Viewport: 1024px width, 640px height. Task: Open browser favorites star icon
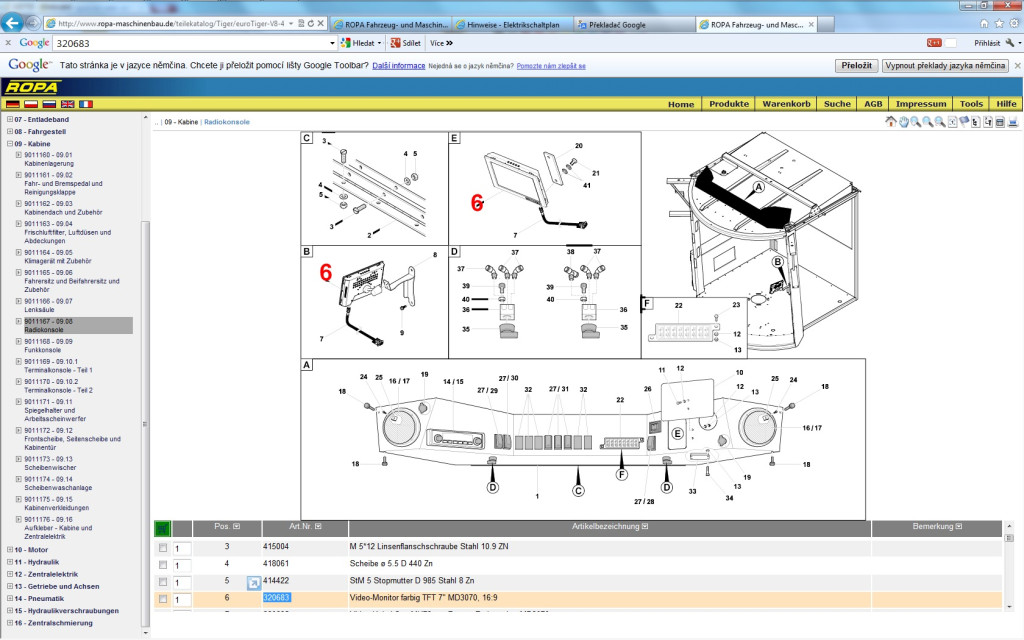coord(999,24)
